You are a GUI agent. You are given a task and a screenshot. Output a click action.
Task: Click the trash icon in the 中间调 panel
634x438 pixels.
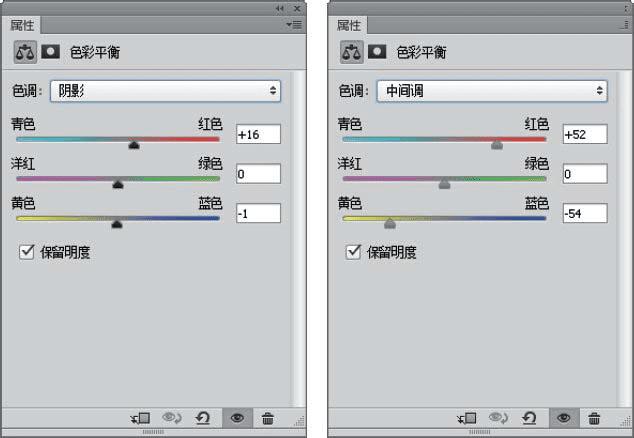coord(594,418)
